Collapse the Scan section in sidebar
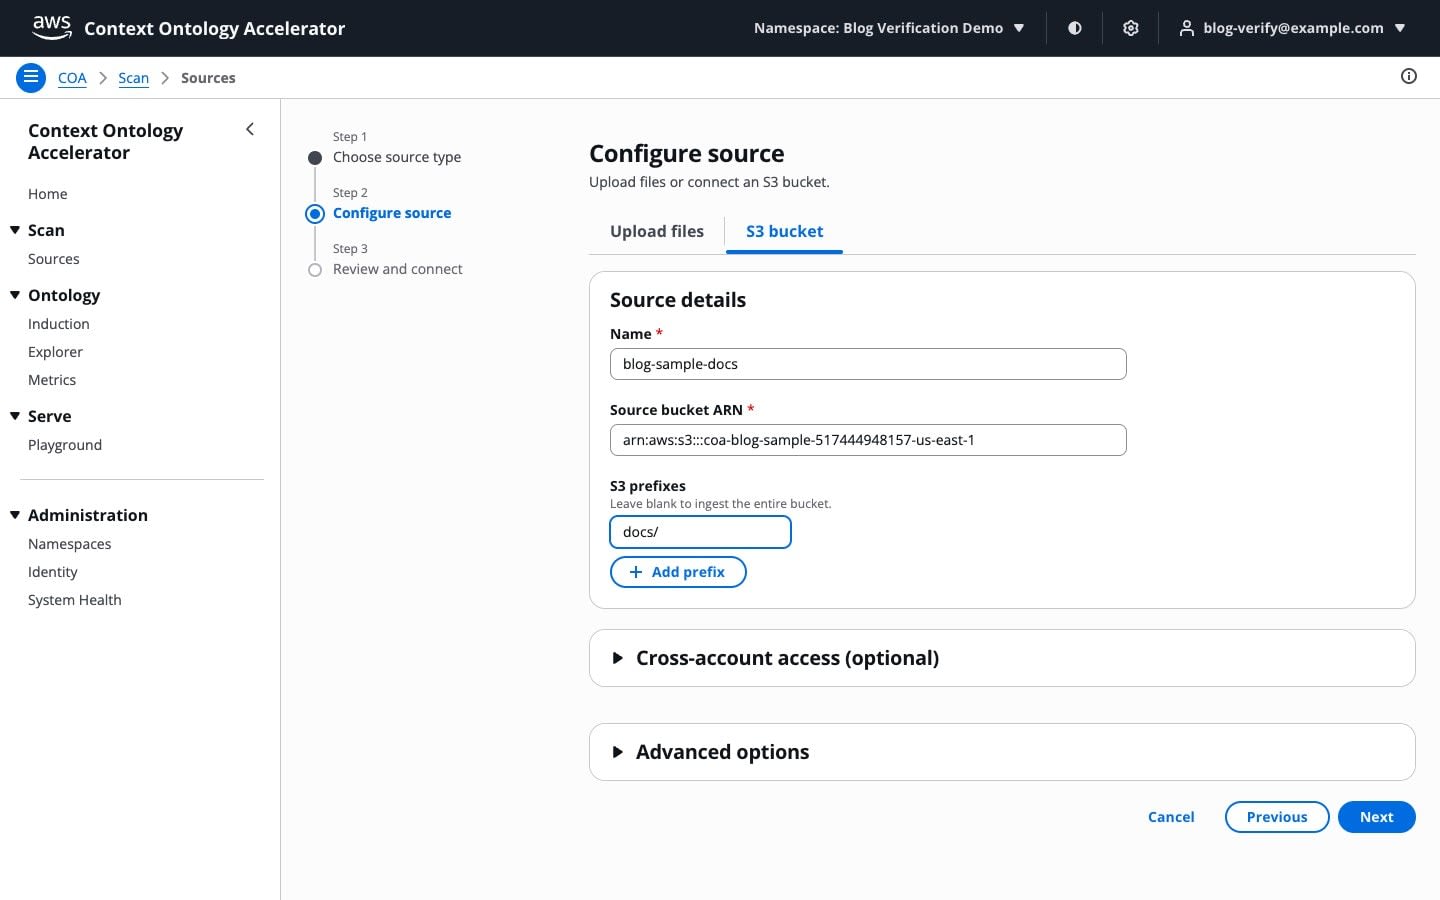1440x900 pixels. 15,230
